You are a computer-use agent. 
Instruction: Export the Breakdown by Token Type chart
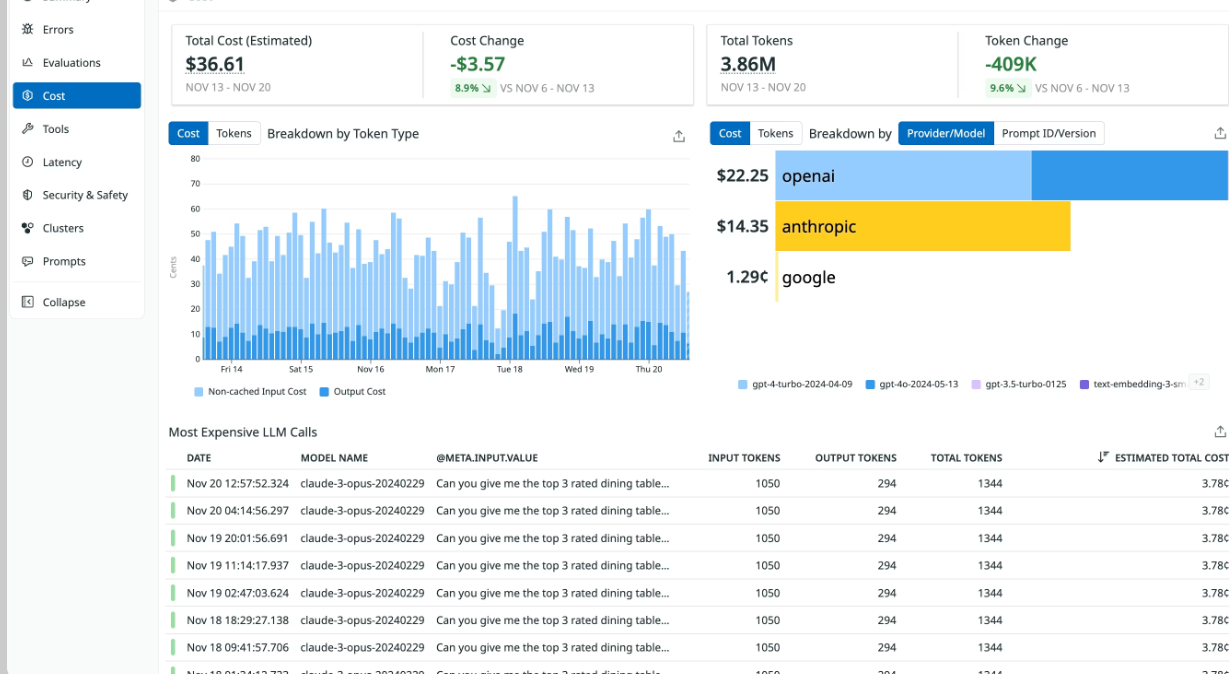coord(679,136)
